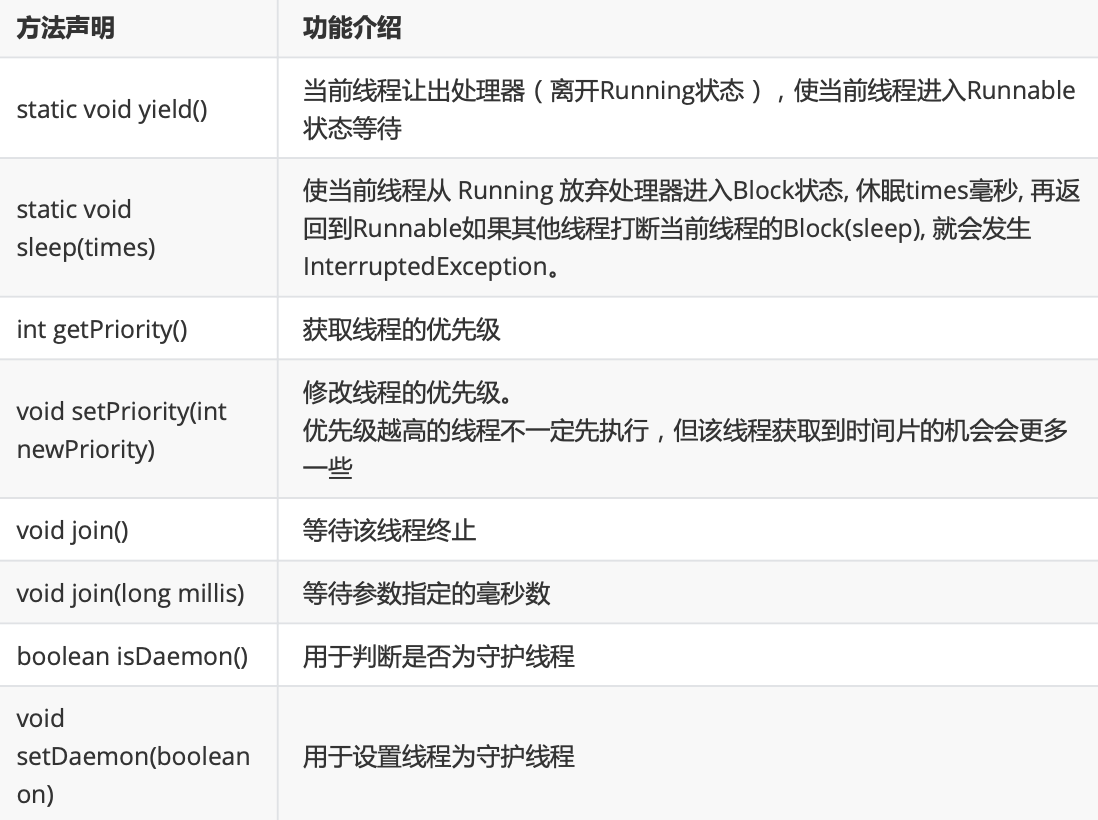Select the 获取线程的优先级 description
1098x820 pixels.
pos(402,329)
